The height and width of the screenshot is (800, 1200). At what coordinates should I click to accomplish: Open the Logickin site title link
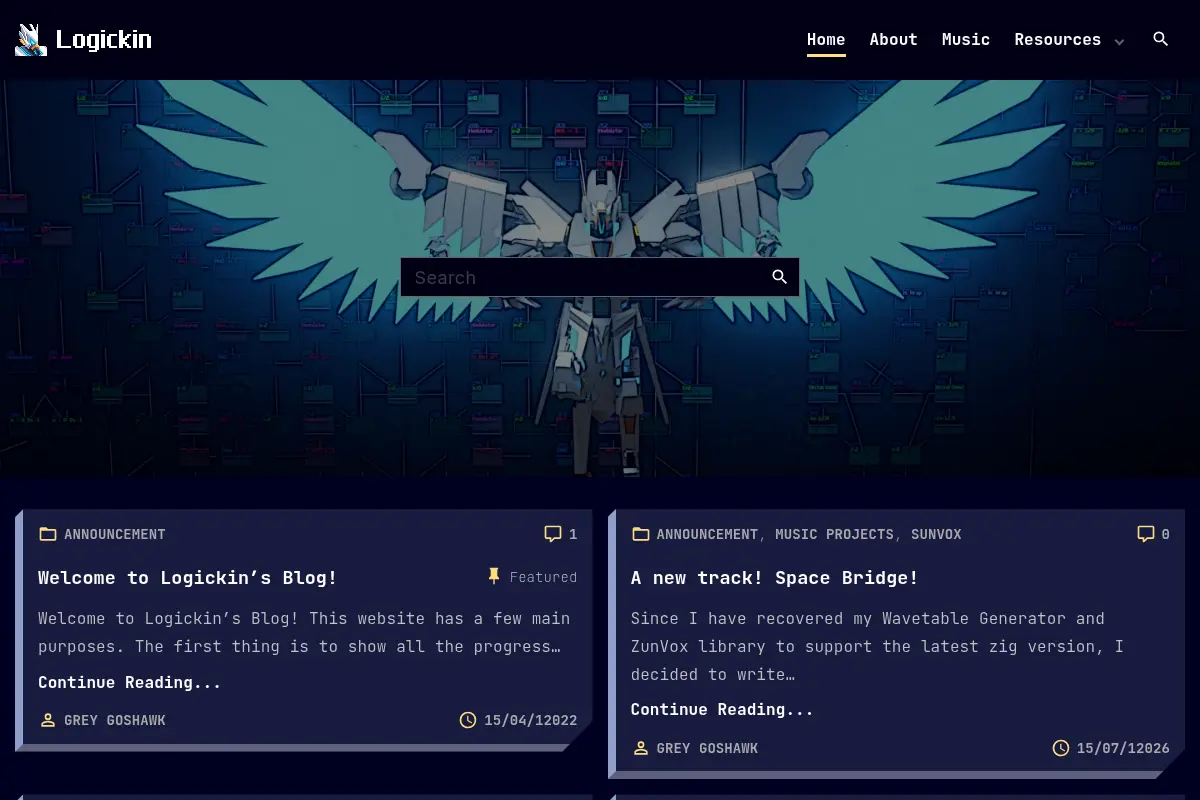click(104, 40)
